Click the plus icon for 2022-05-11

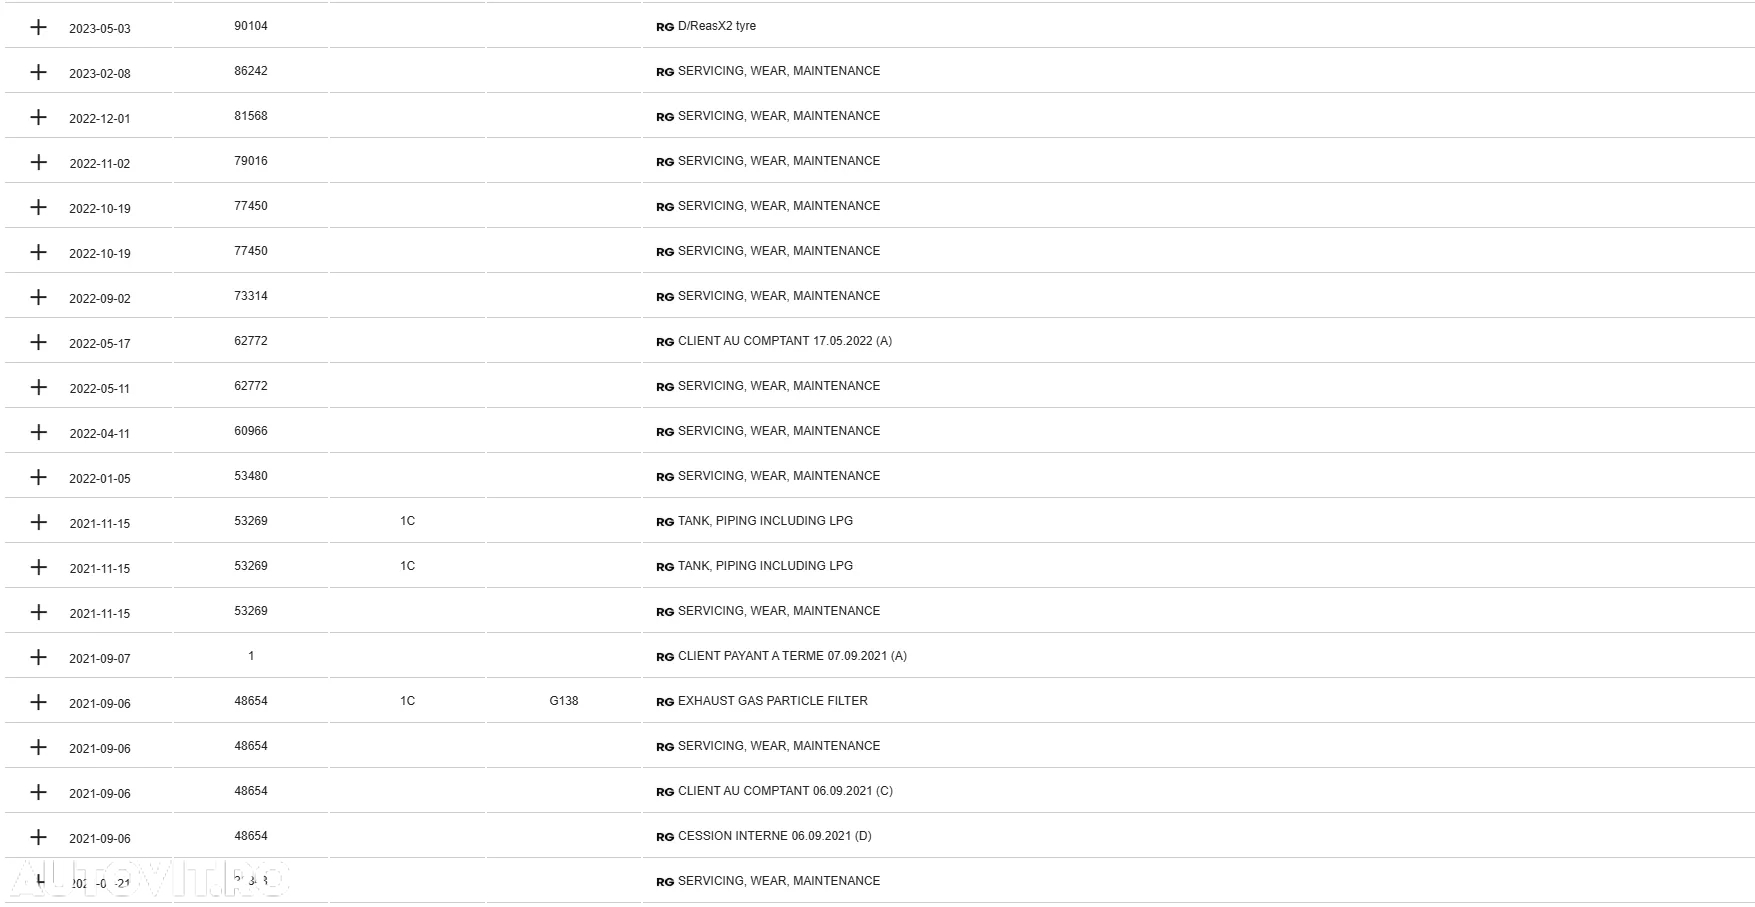(x=38, y=387)
